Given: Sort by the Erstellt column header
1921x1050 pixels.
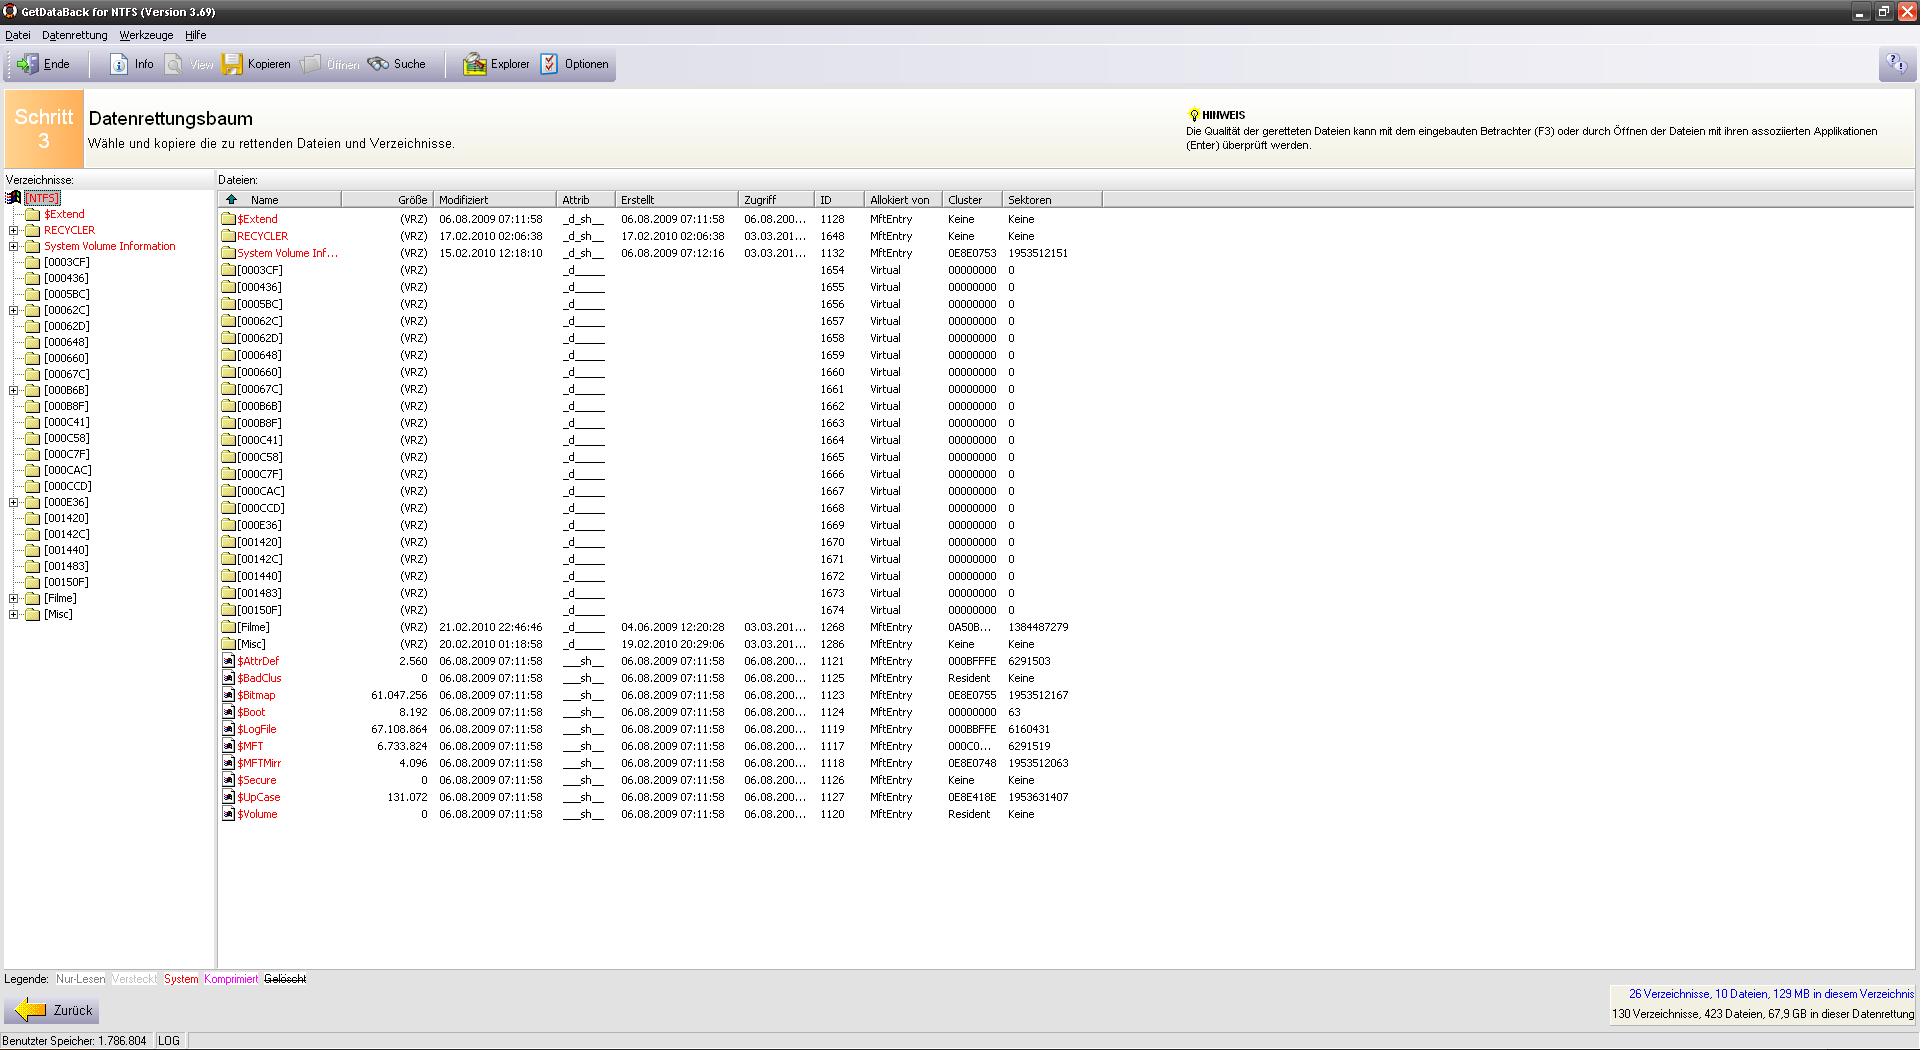Looking at the screenshot, I should click(676, 200).
